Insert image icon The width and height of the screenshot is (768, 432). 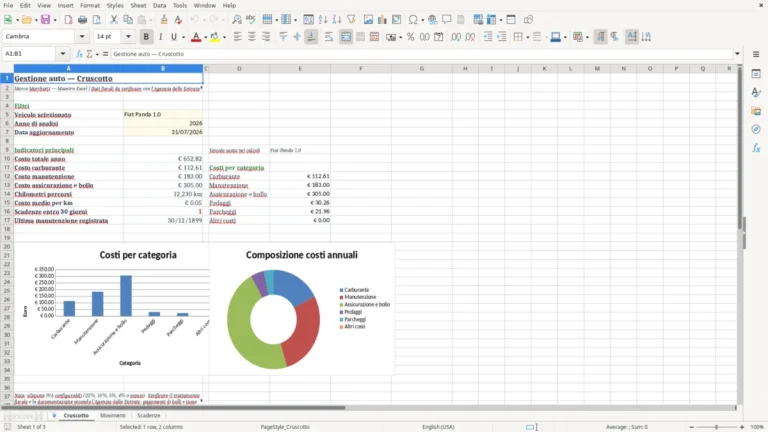368,20
